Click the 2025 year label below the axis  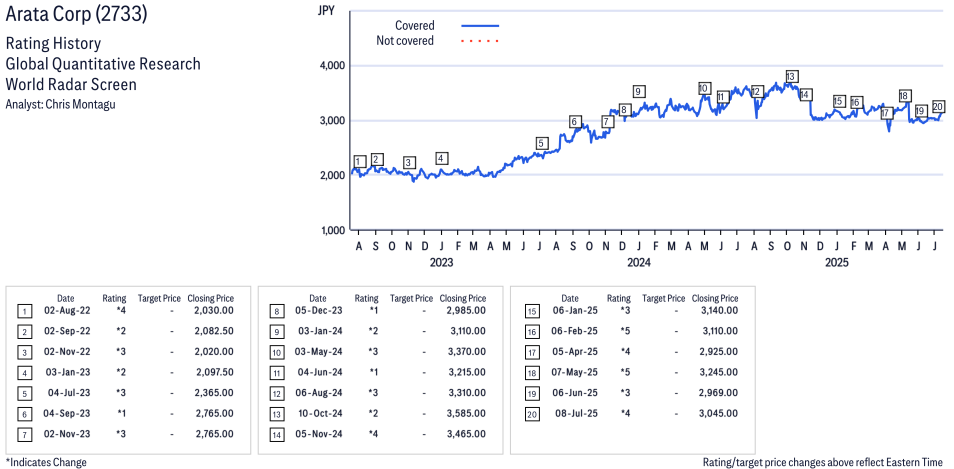tap(837, 263)
